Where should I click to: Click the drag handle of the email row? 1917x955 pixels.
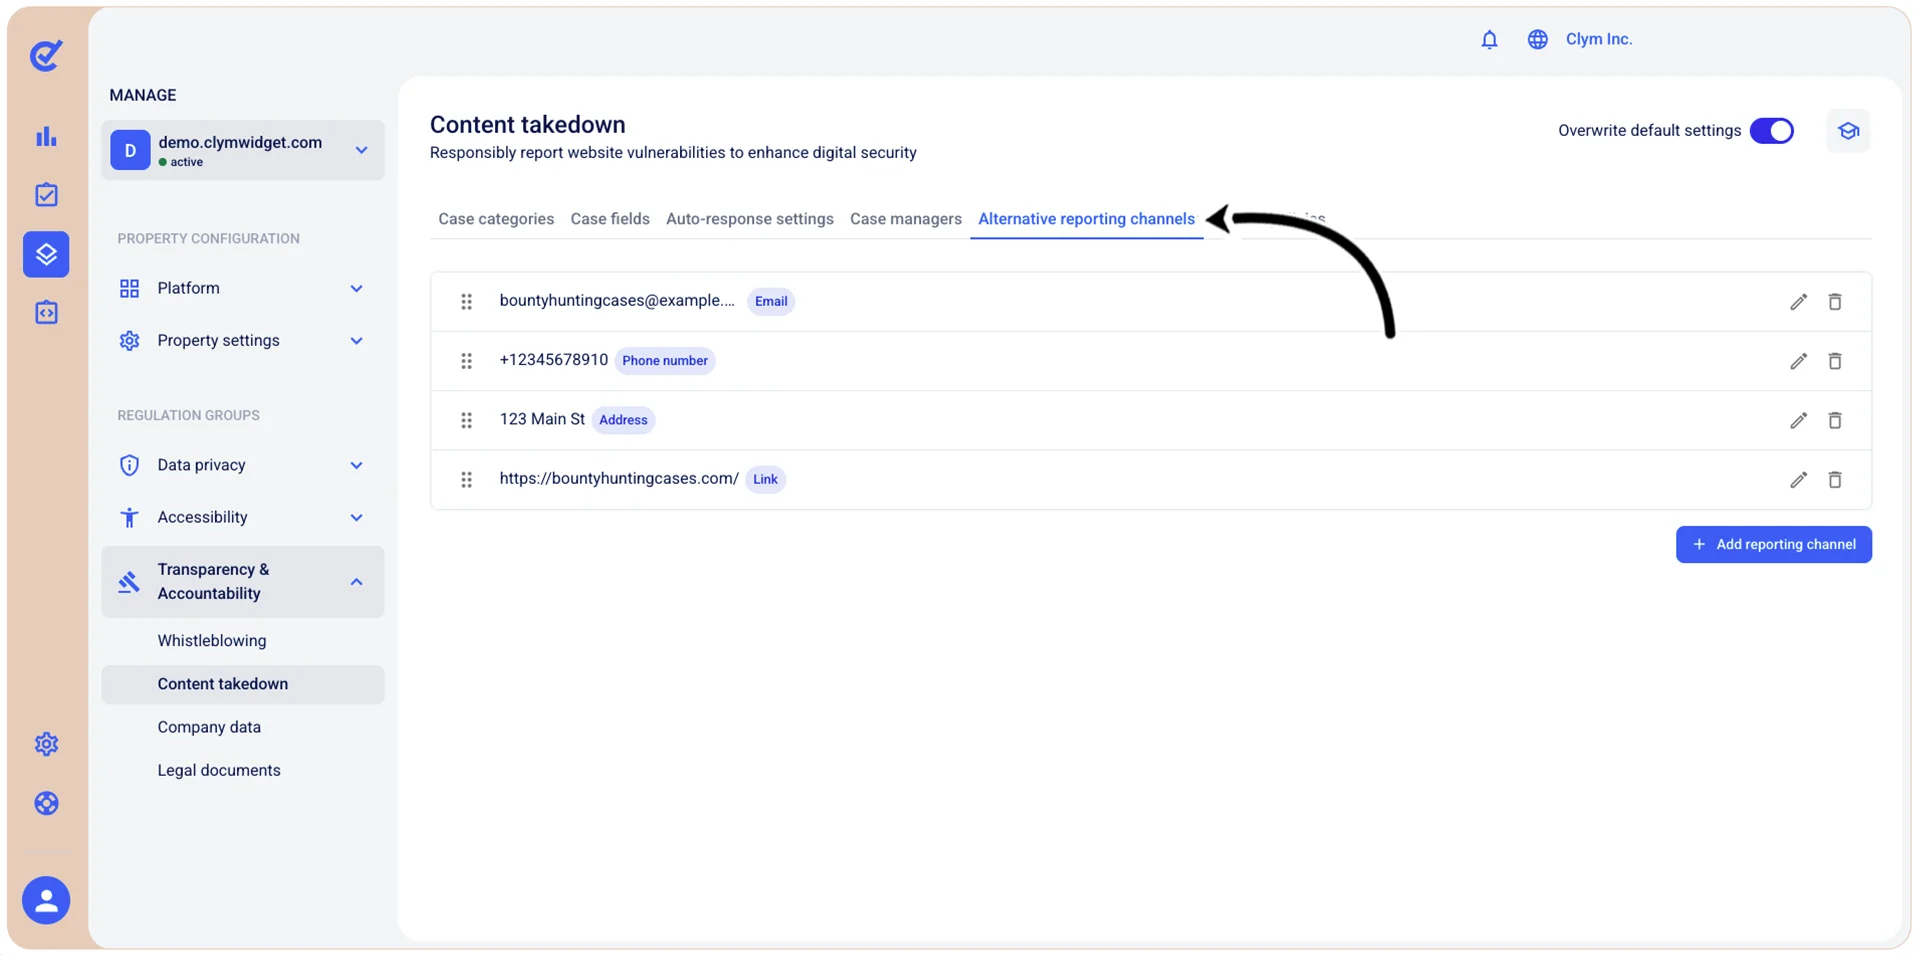[466, 302]
